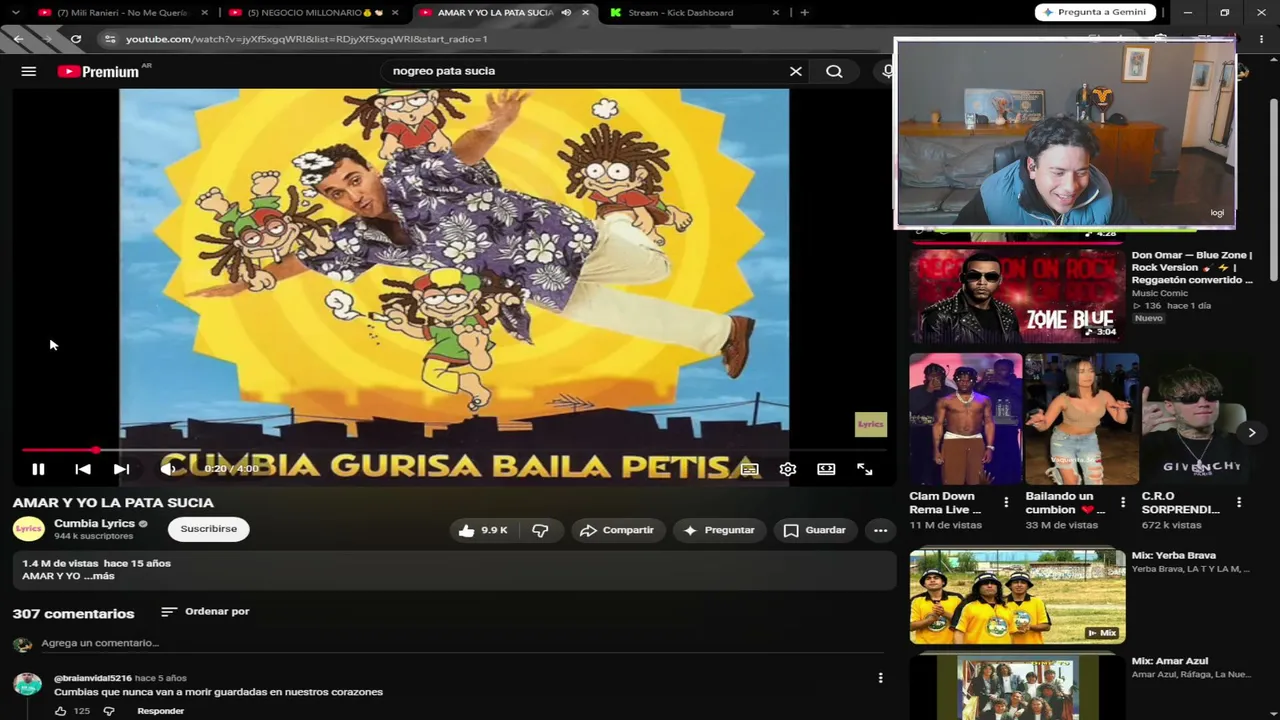The width and height of the screenshot is (1280, 720).
Task: Open the Ordenar por sort menu
Action: (x=205, y=611)
